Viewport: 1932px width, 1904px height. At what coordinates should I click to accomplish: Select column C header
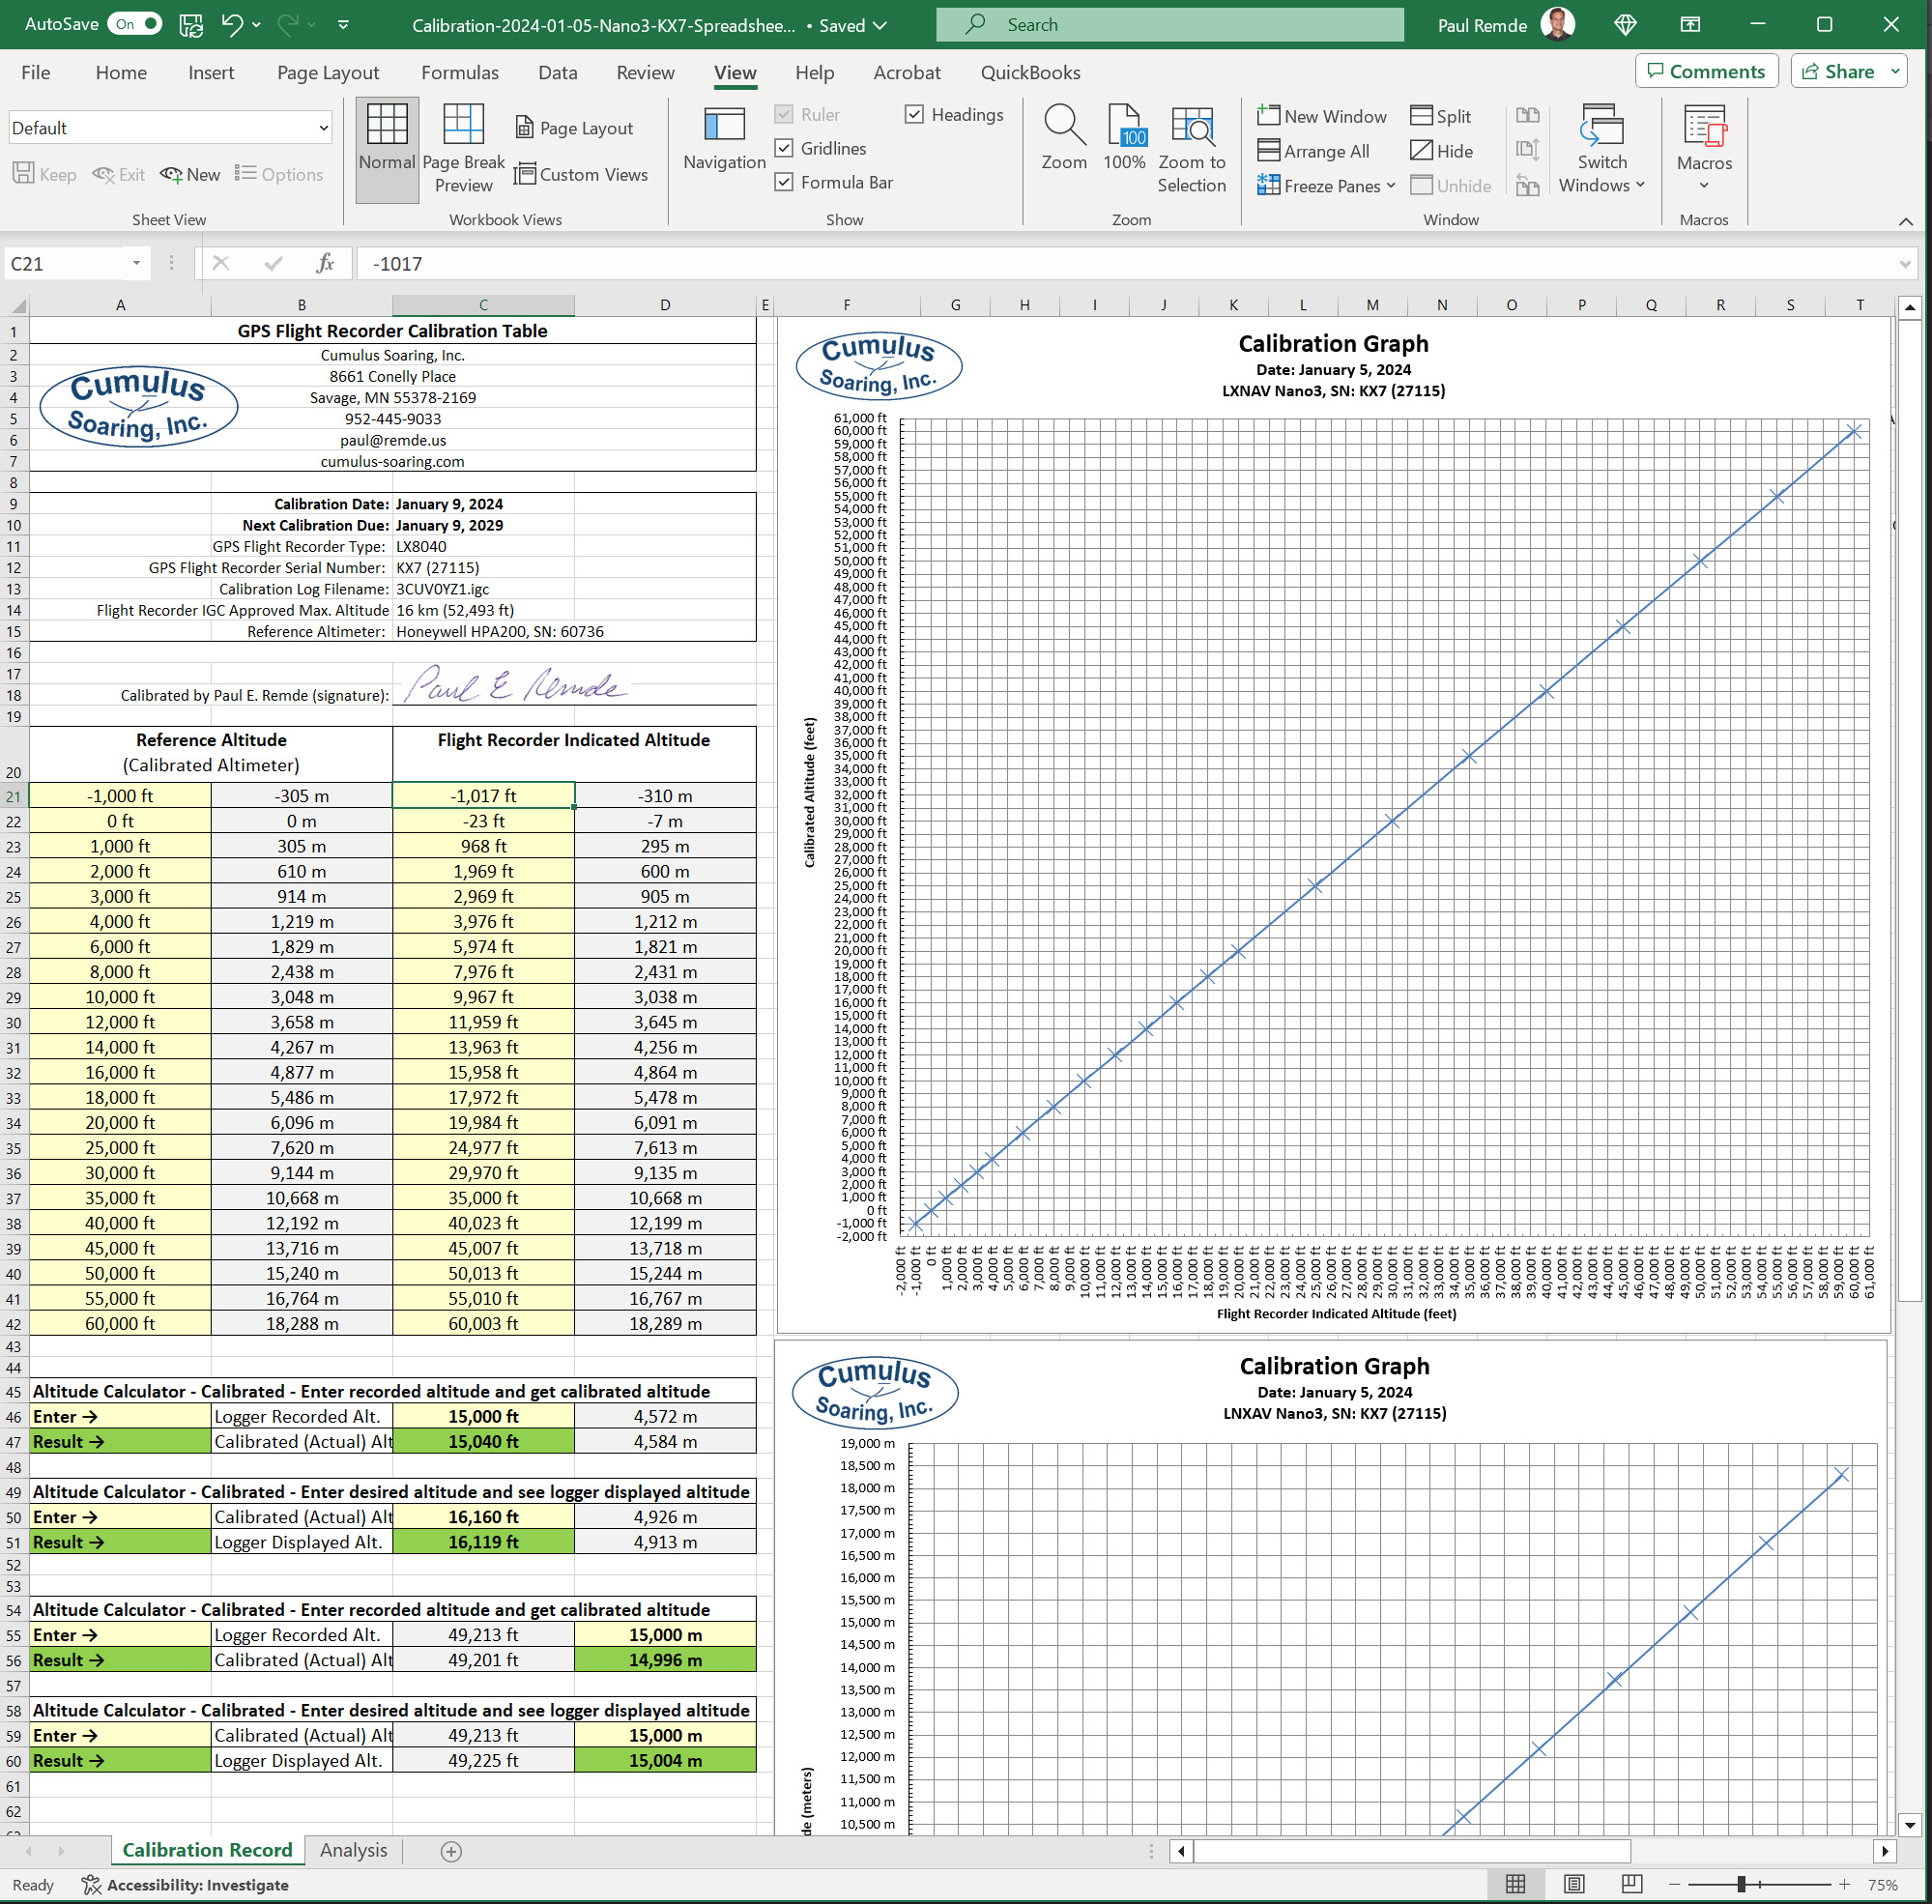483,305
